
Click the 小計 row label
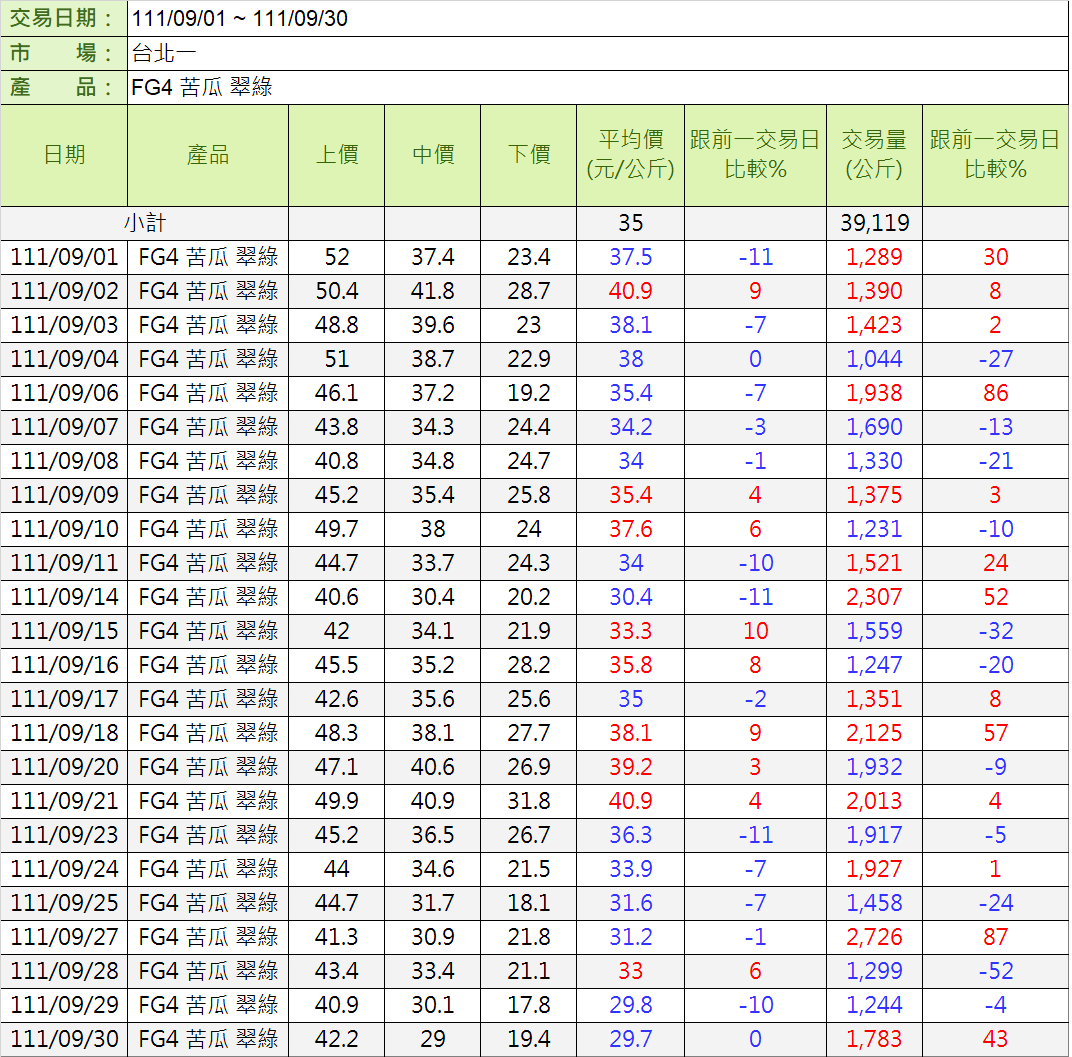tap(144, 223)
